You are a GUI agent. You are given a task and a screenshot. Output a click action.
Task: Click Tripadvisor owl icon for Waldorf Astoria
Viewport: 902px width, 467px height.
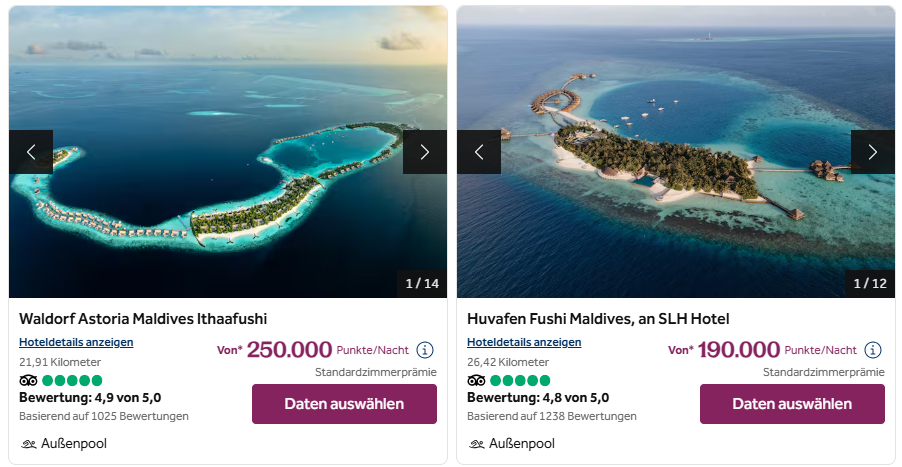point(28,380)
